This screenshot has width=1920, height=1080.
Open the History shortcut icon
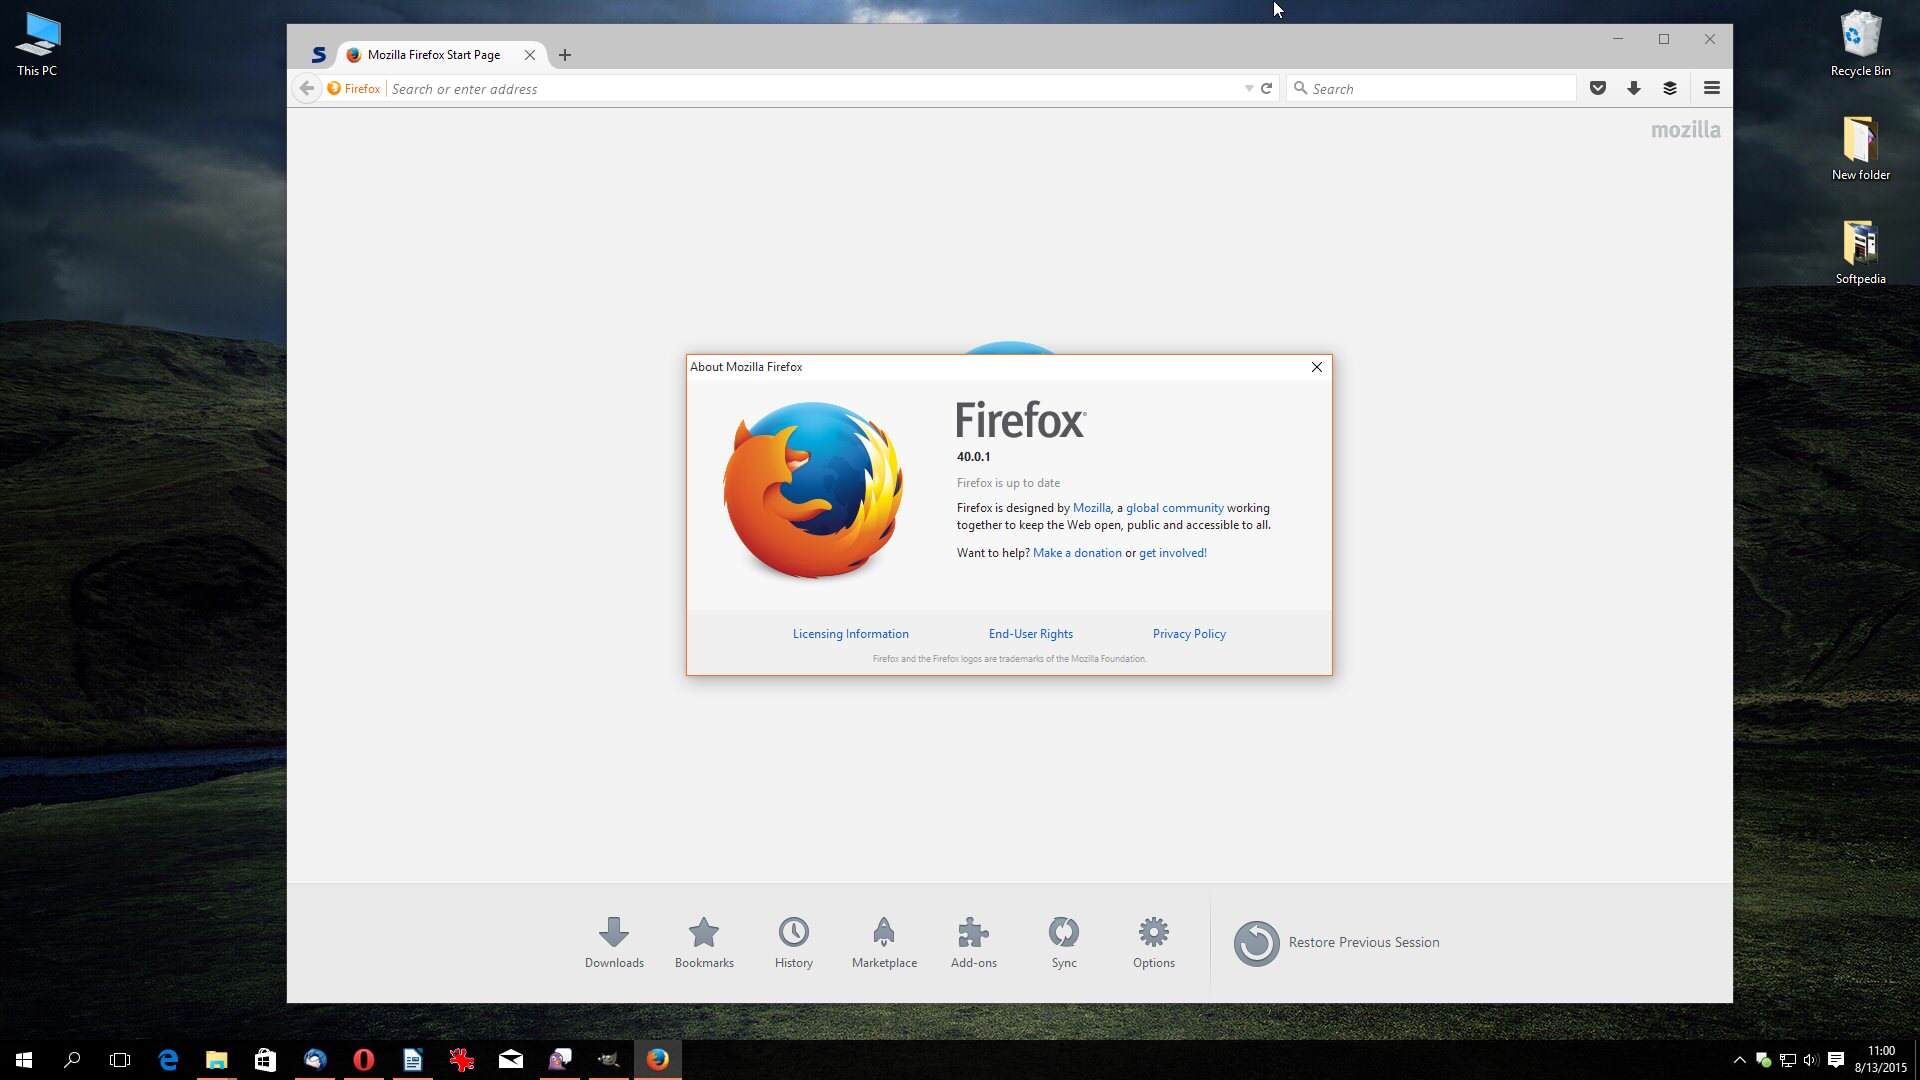tap(794, 941)
